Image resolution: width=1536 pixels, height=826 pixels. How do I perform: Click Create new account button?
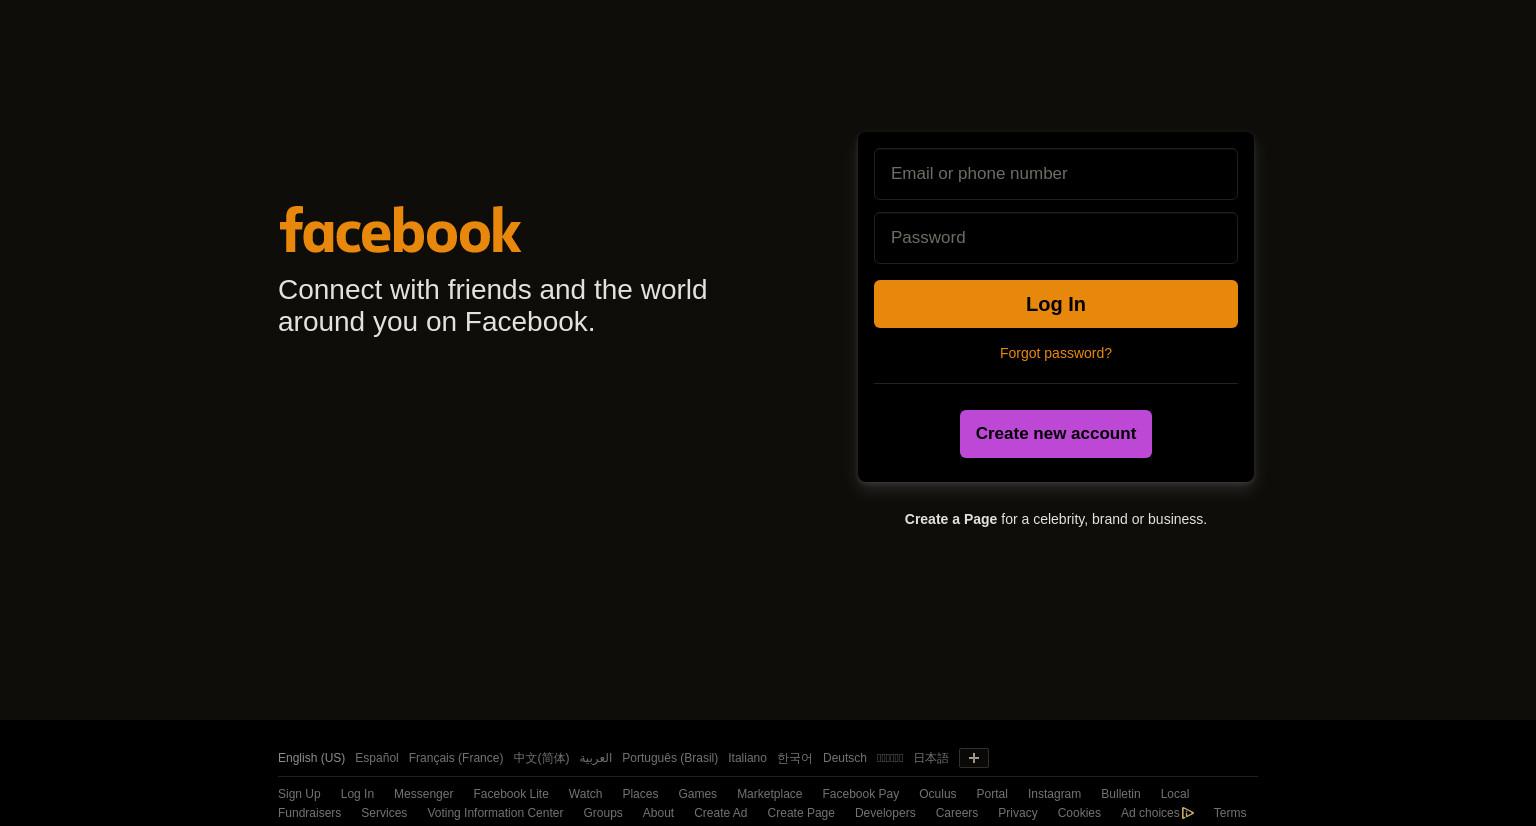[1055, 434]
